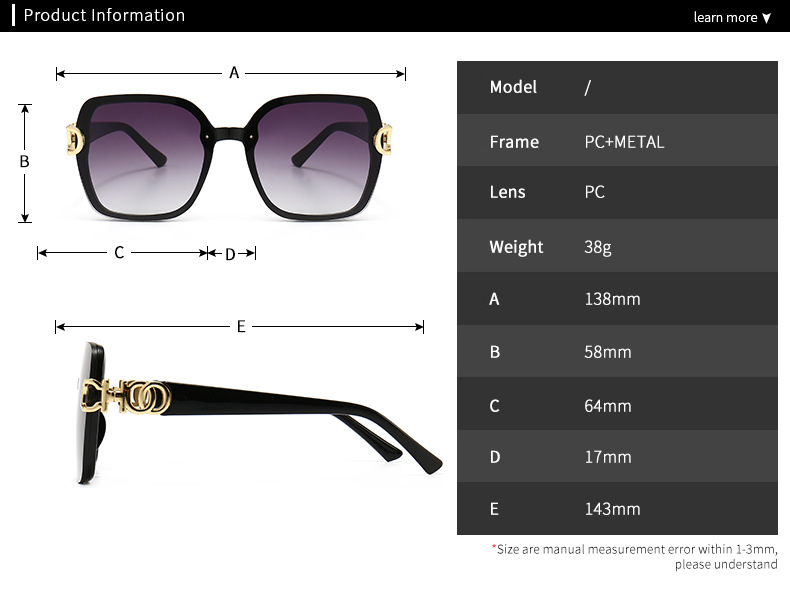Click the dimension label C
Image resolution: width=790 pixels, height=590 pixels.
(119, 252)
